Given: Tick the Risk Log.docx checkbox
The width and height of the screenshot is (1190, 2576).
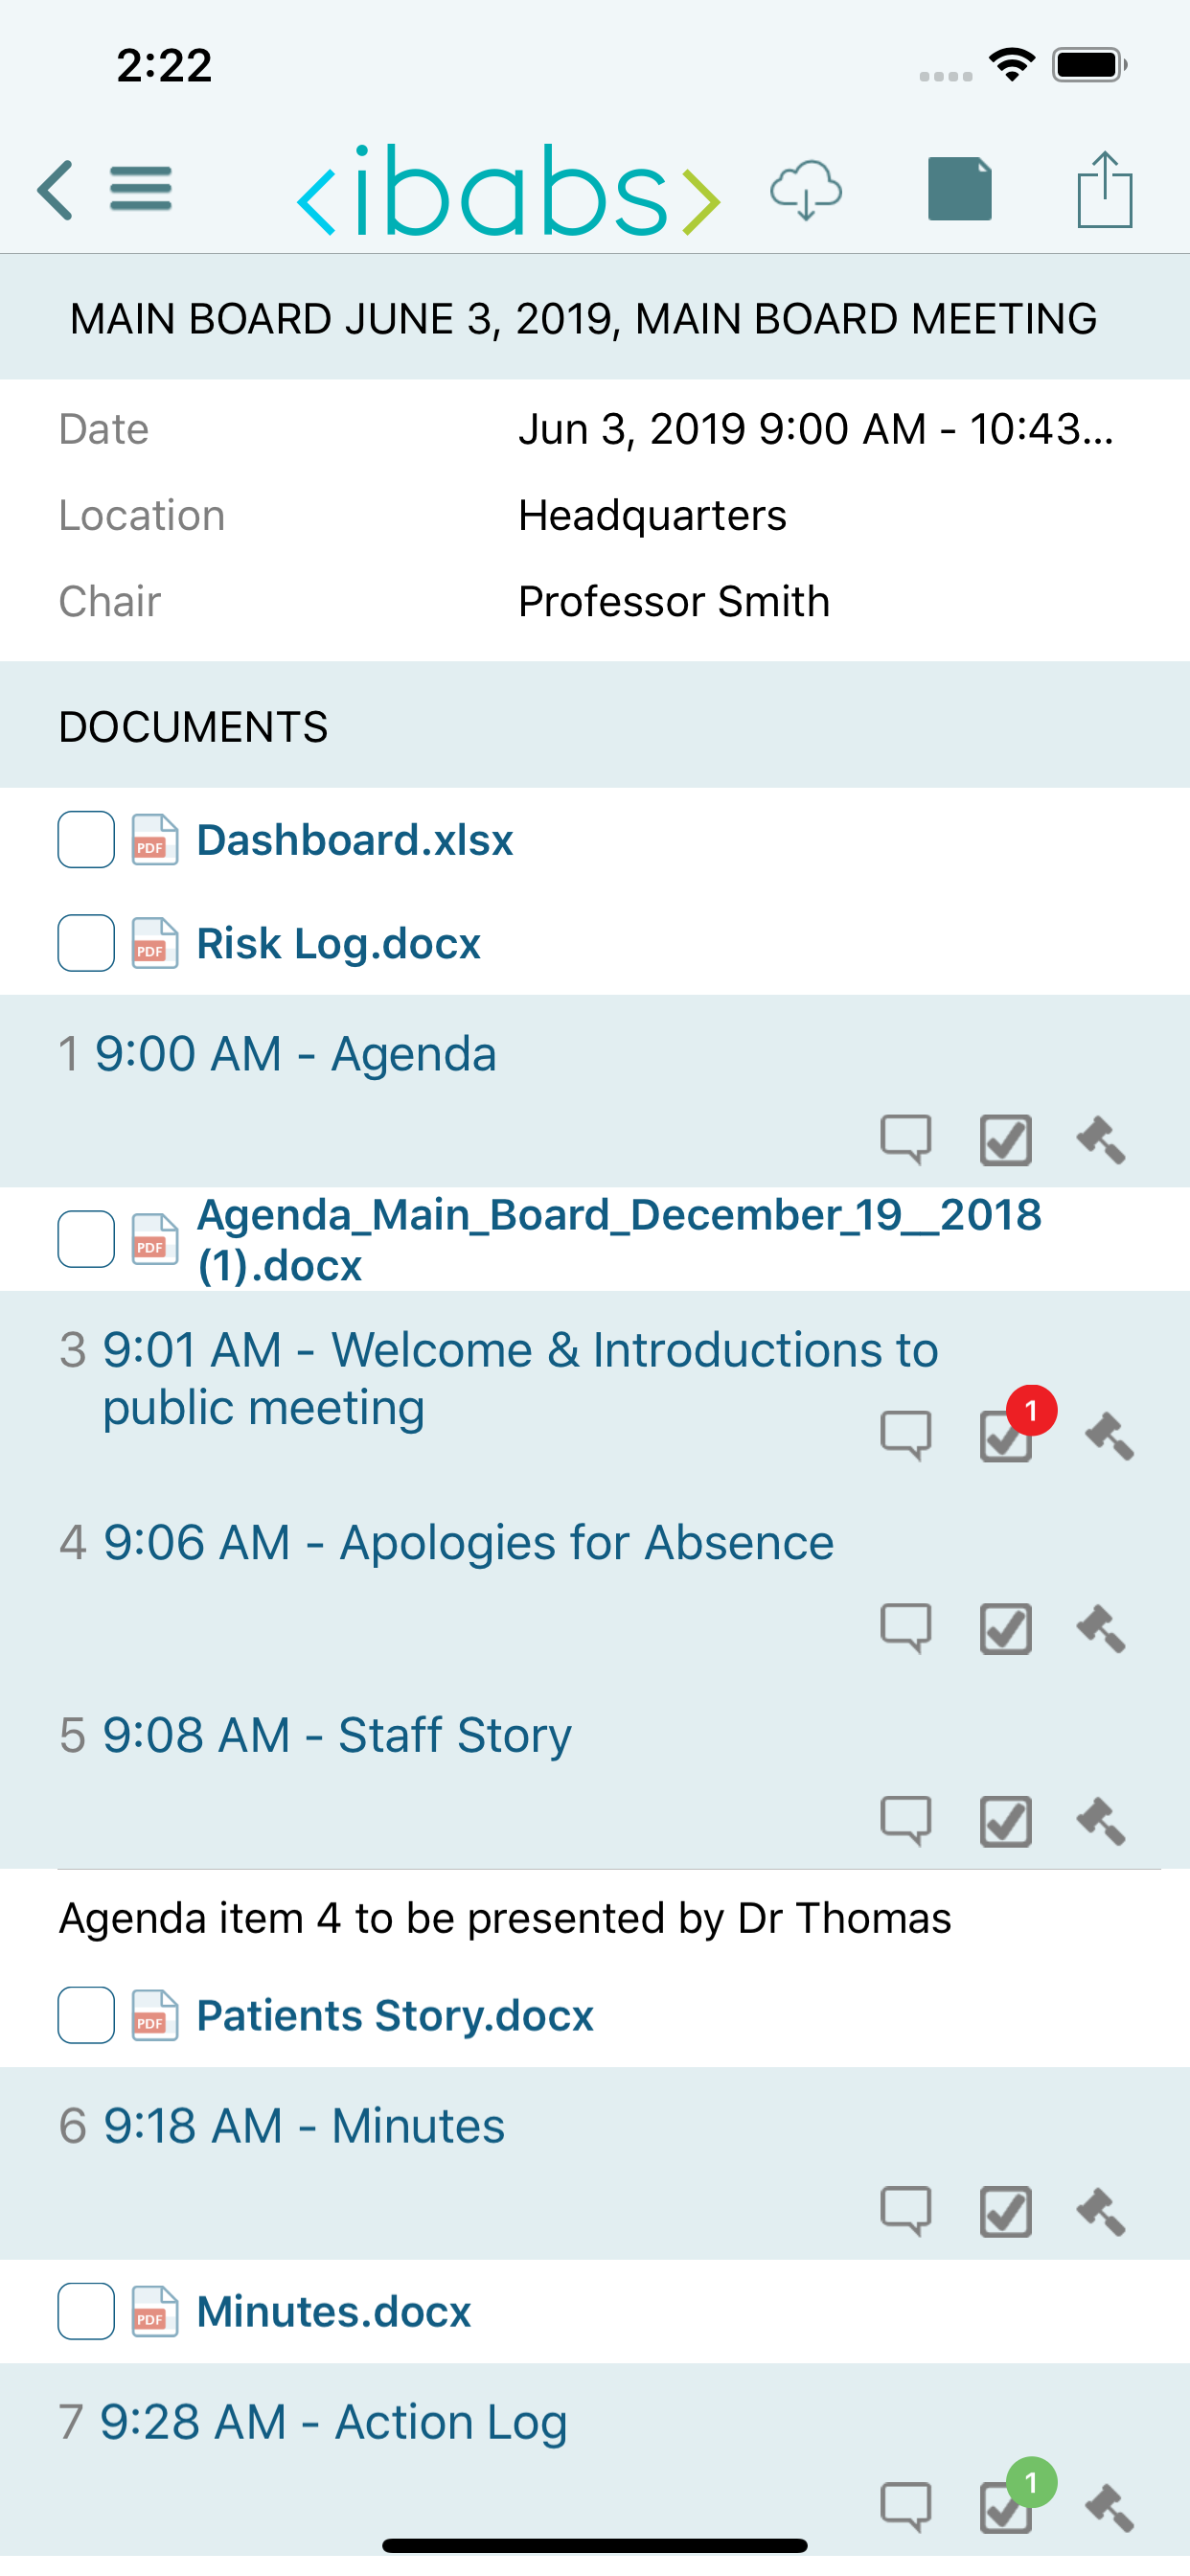Looking at the screenshot, I should (86, 943).
